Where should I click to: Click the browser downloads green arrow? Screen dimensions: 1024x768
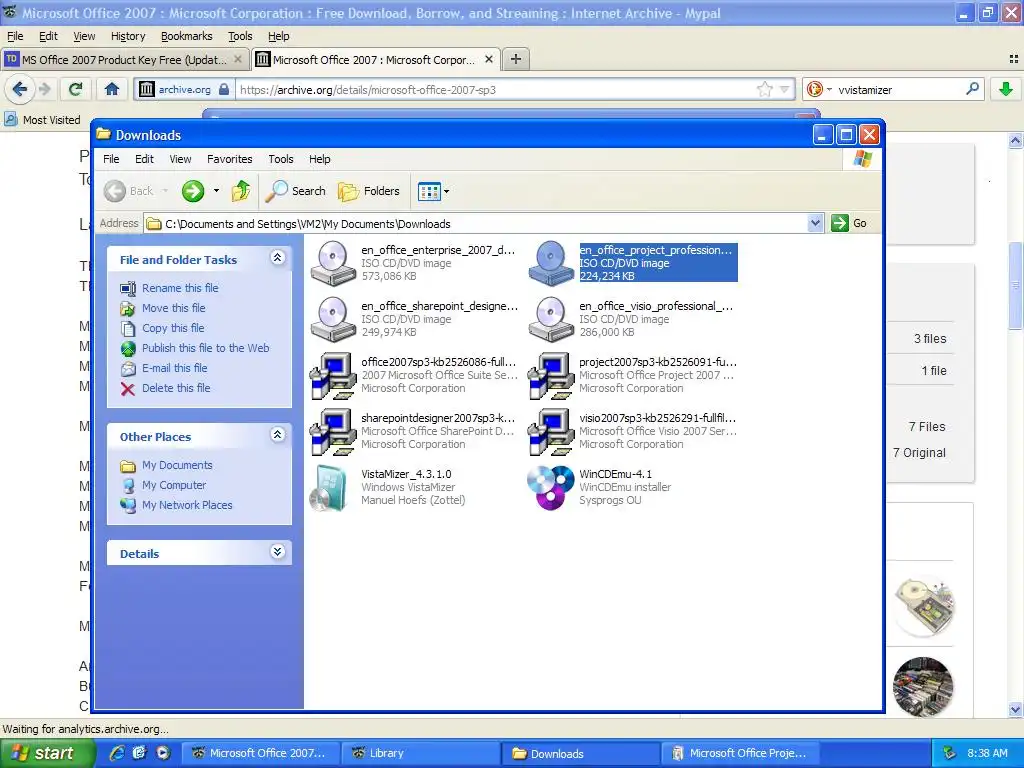tap(1006, 89)
